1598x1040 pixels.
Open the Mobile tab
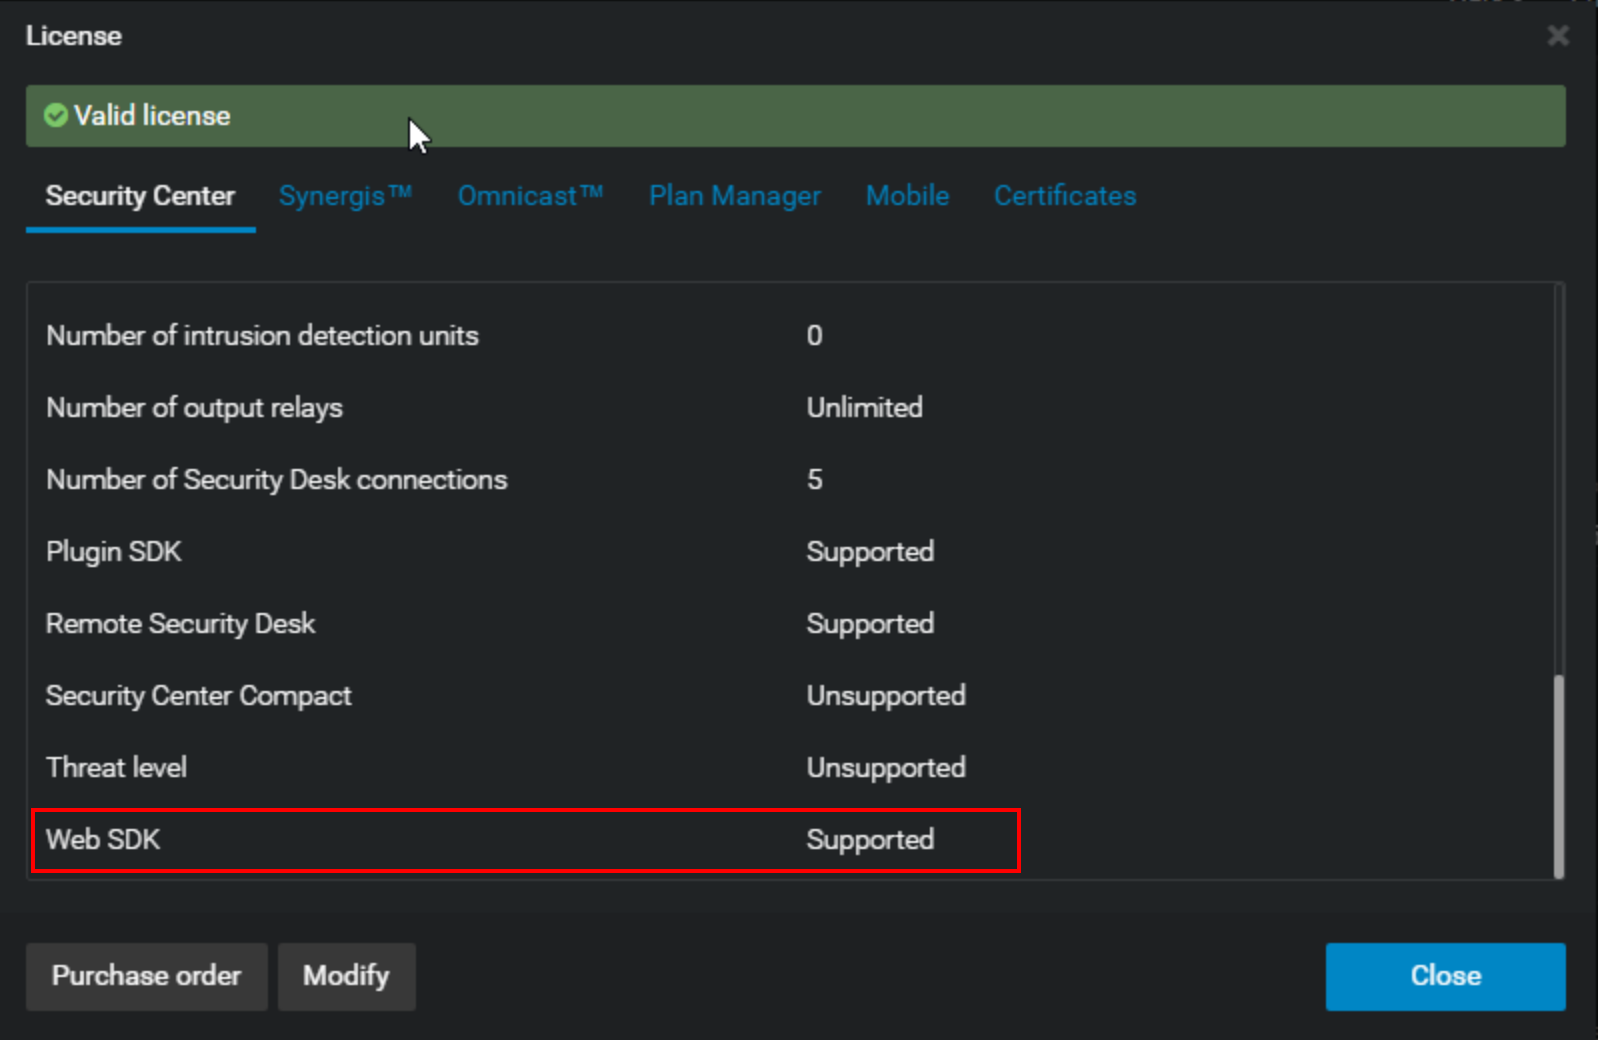pos(907,196)
